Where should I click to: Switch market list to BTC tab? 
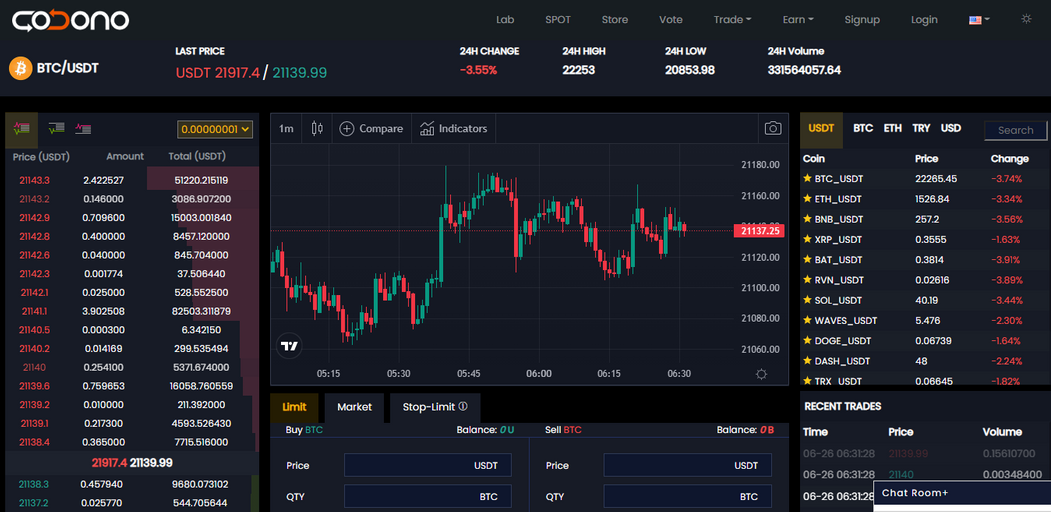tap(863, 128)
